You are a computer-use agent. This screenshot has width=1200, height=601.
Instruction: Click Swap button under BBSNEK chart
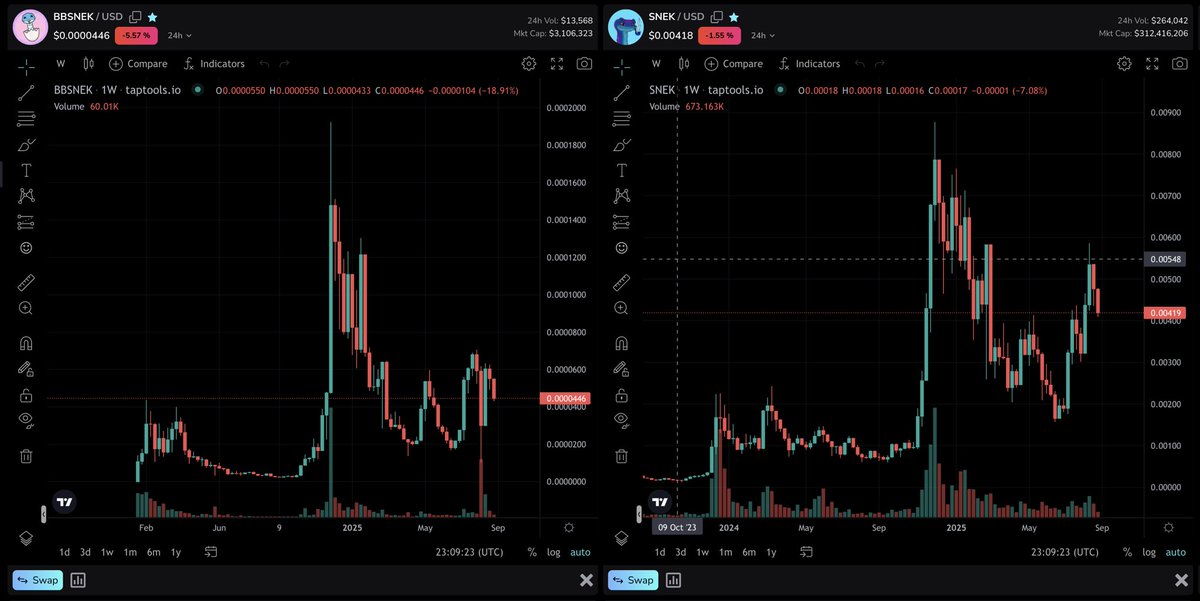37,580
